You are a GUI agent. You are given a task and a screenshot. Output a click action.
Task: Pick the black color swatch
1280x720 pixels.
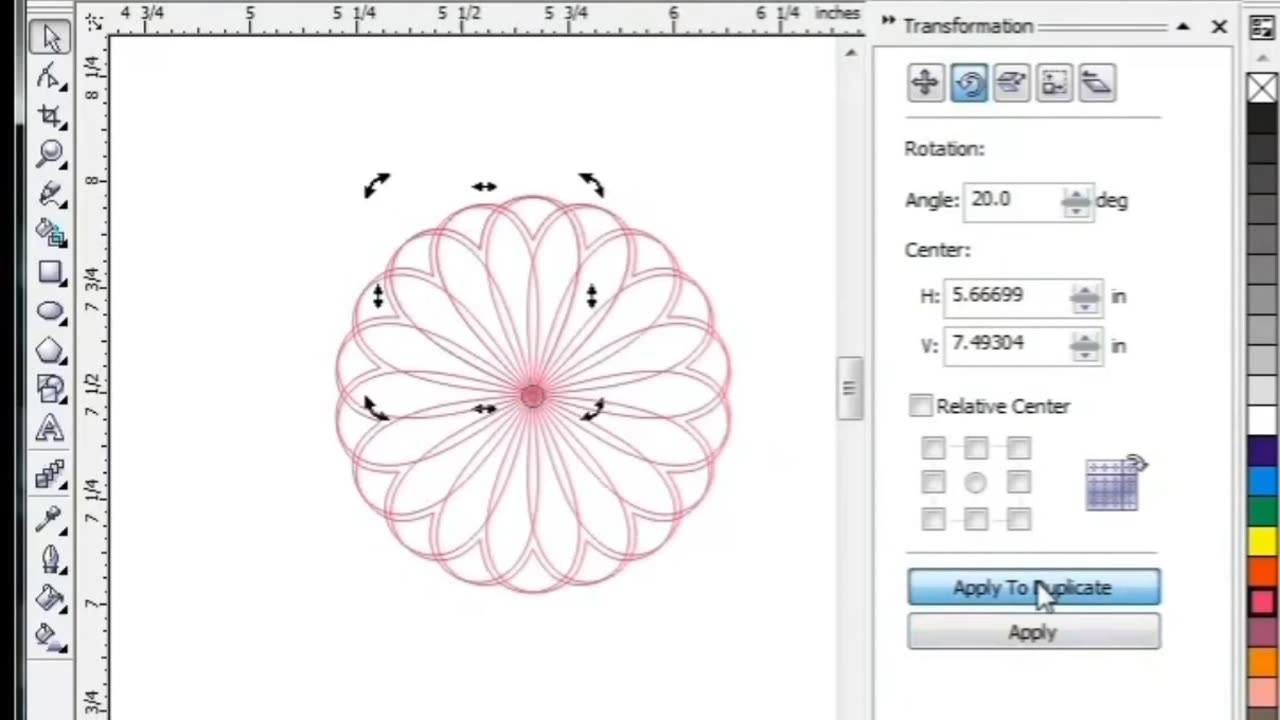click(1262, 118)
